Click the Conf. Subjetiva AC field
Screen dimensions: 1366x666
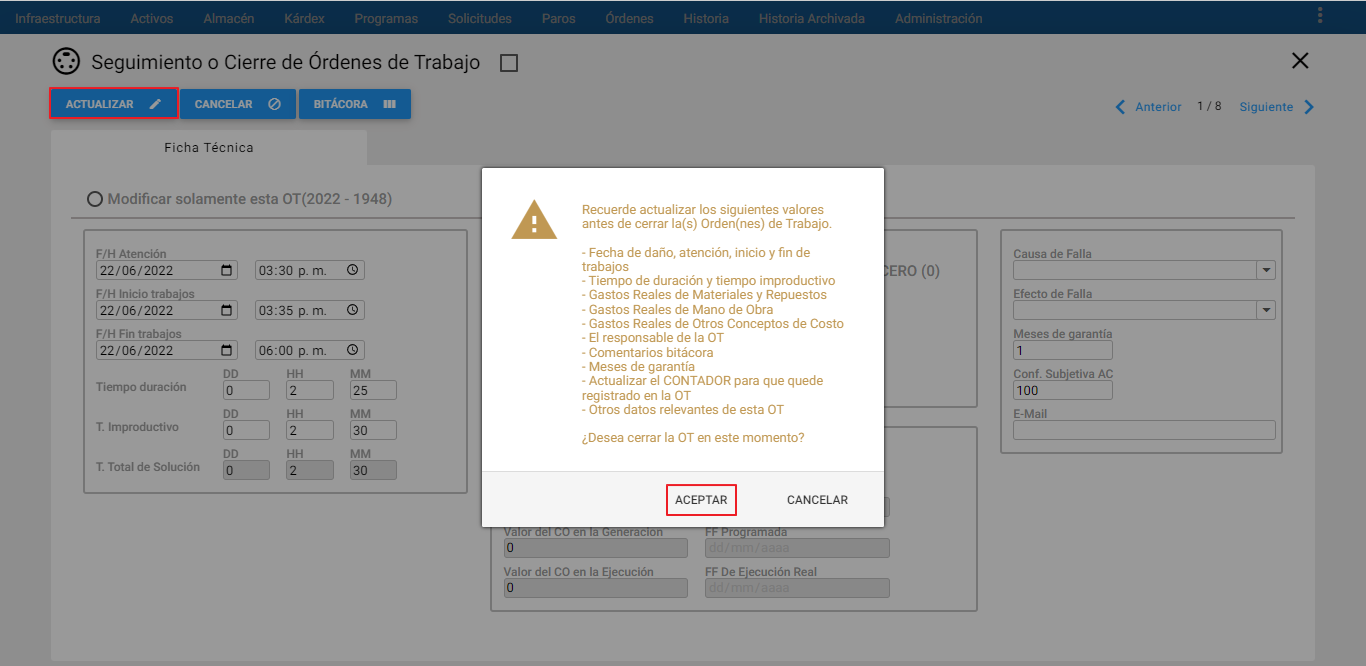[x=1063, y=390]
